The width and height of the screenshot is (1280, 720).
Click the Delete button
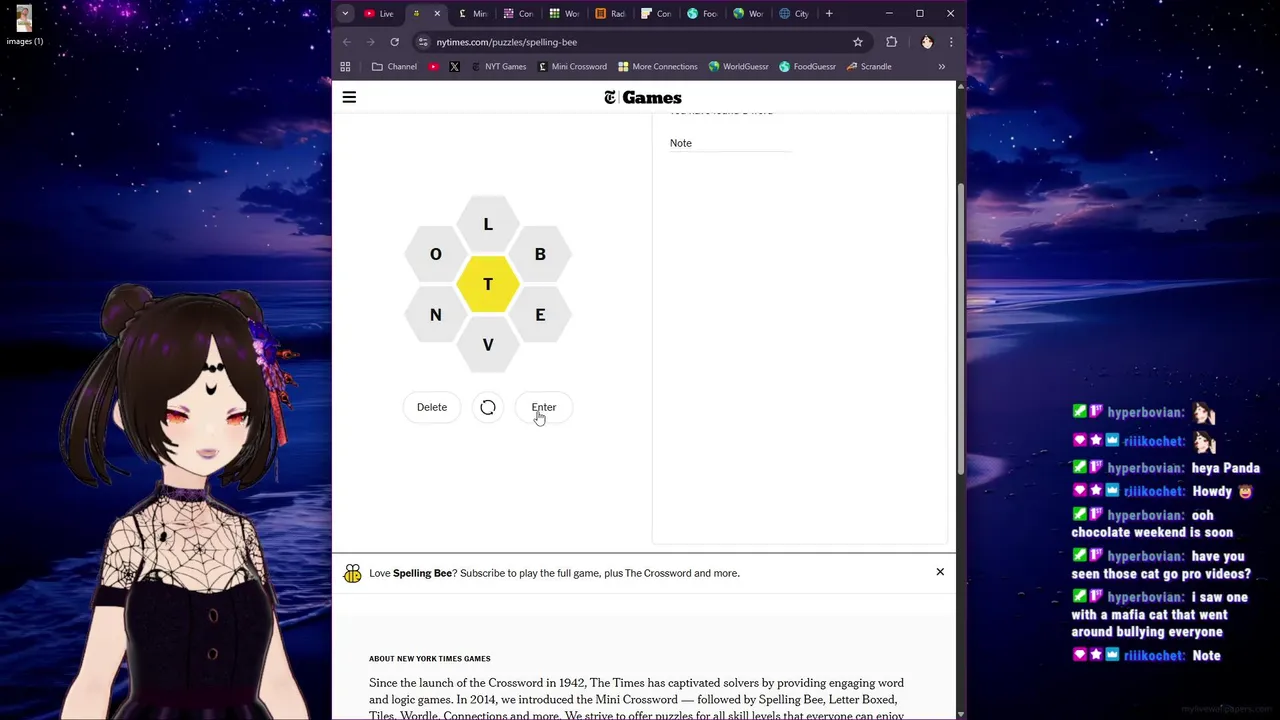432,407
